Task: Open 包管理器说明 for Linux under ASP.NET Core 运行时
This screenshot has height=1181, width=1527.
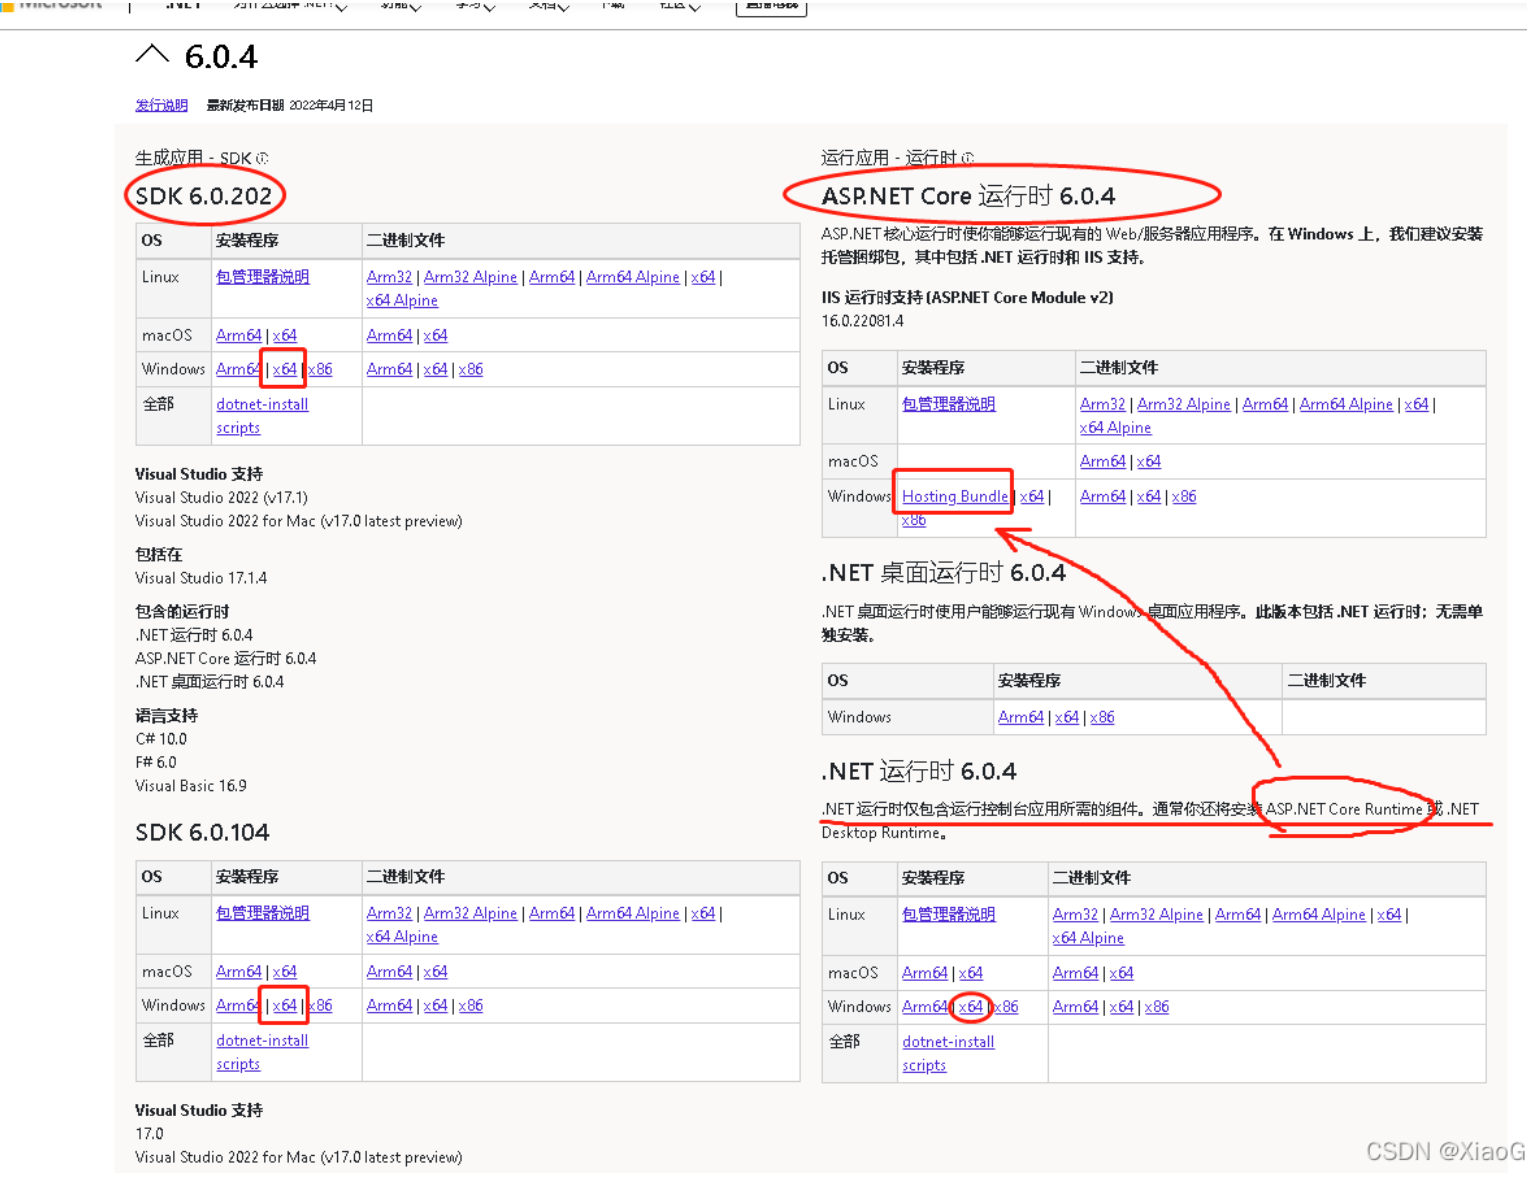Action: tap(949, 404)
